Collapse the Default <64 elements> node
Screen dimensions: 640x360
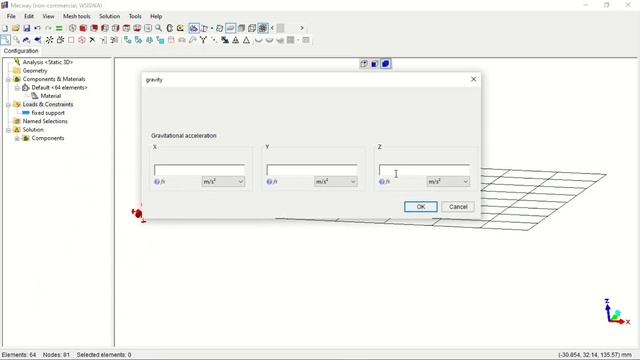[17, 88]
